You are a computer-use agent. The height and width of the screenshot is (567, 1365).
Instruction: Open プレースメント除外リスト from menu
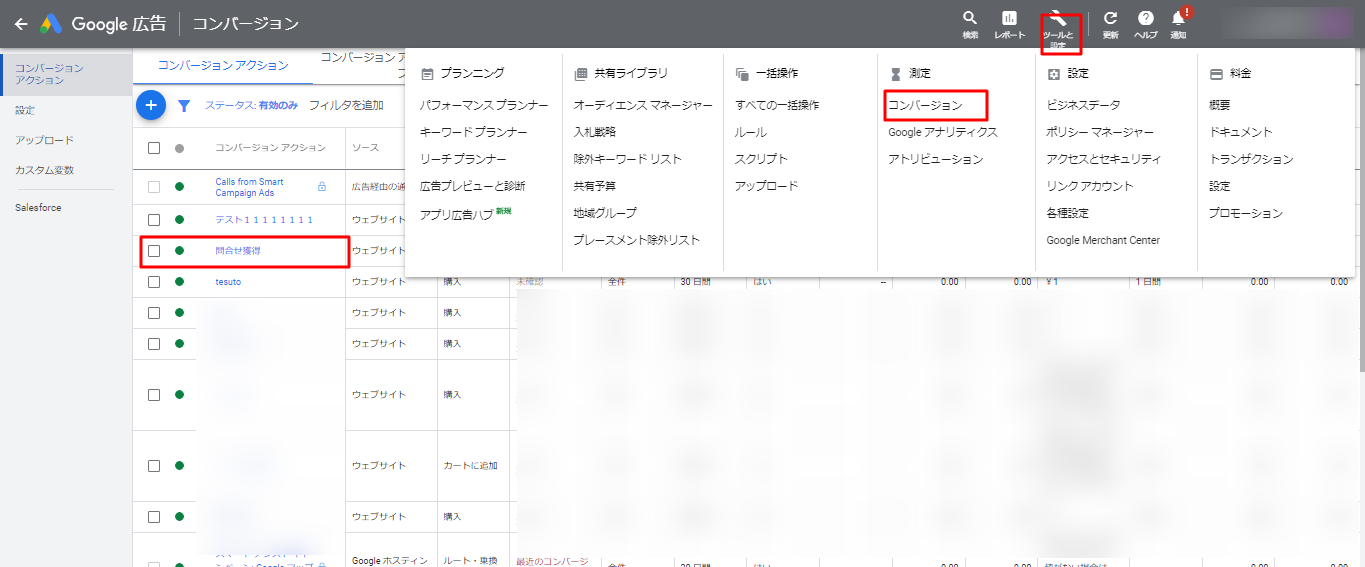click(636, 240)
